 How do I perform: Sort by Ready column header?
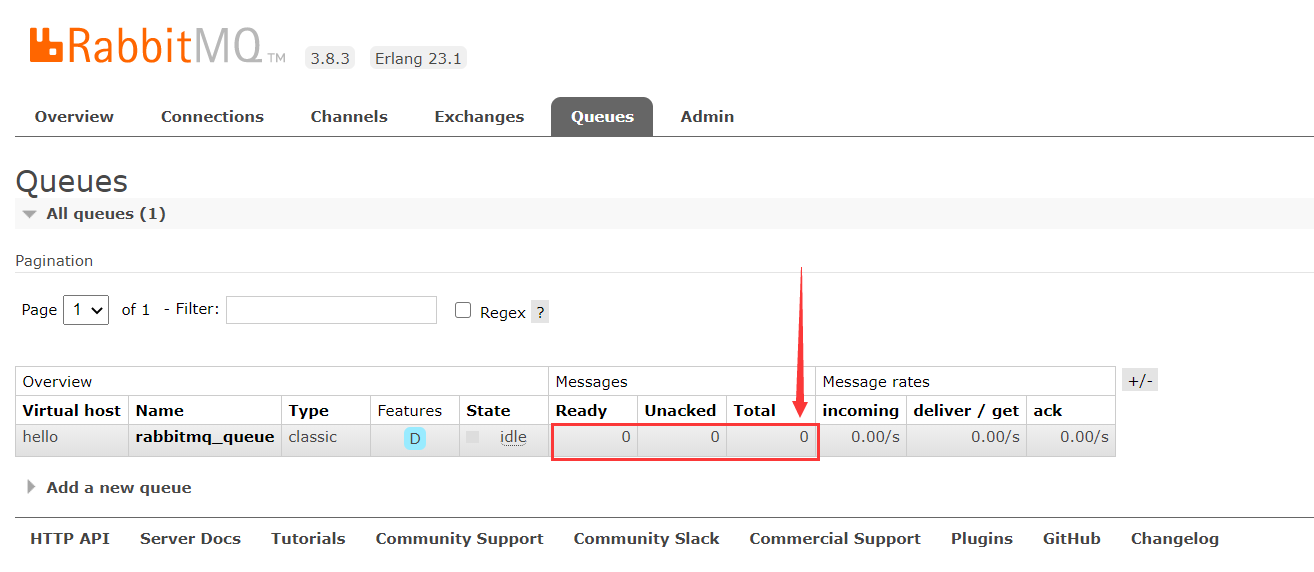pyautogui.click(x=581, y=411)
